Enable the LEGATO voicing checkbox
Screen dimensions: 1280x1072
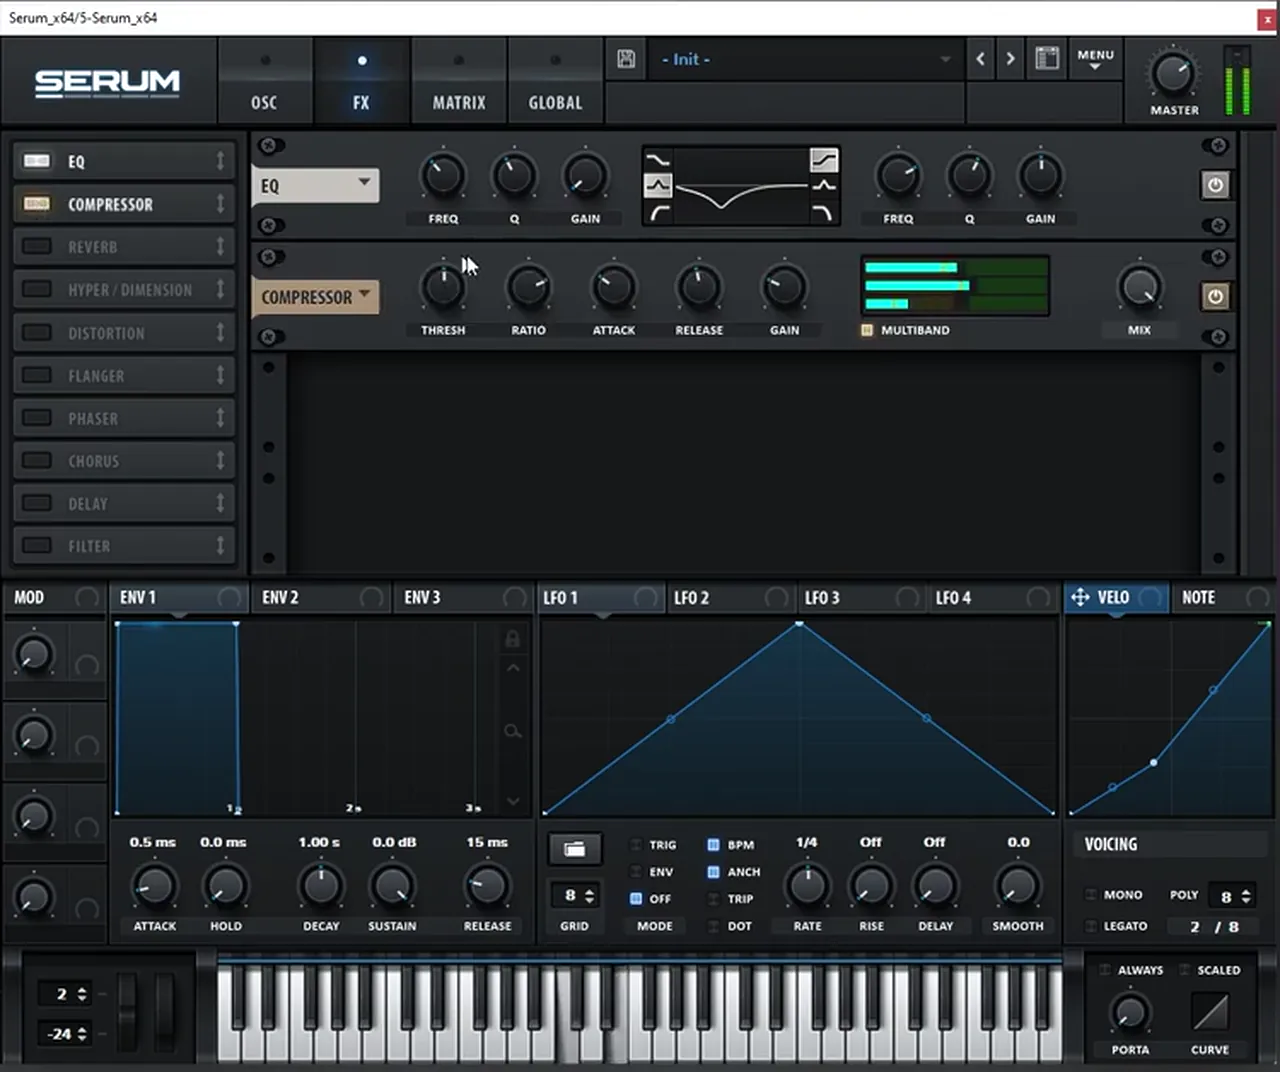tap(1091, 926)
